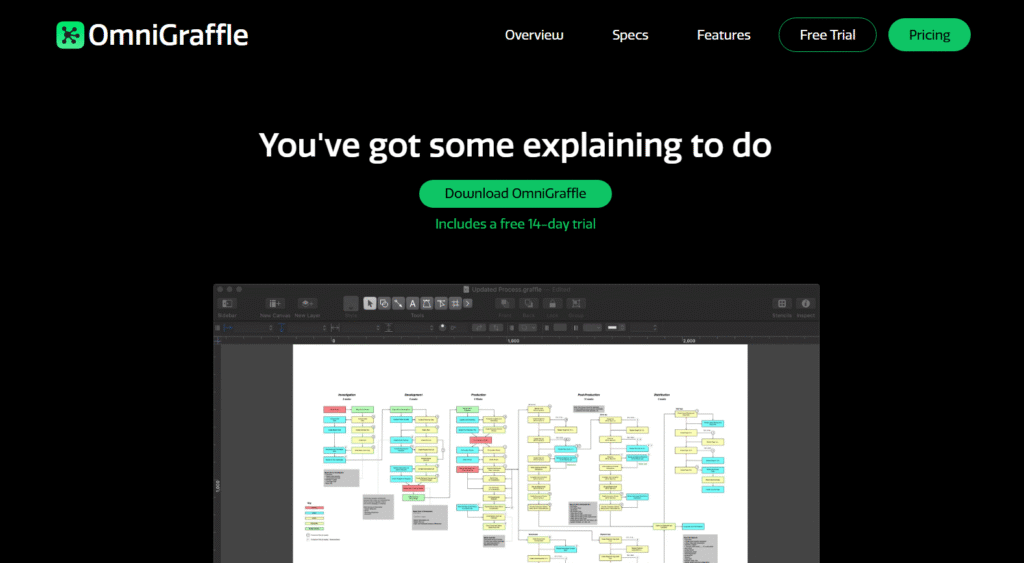The image size is (1024, 563).
Task: Select the arrow Selection tool
Action: tap(370, 303)
